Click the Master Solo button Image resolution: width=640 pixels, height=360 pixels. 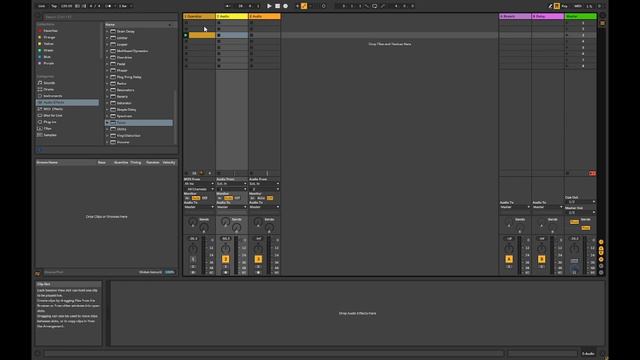574,260
